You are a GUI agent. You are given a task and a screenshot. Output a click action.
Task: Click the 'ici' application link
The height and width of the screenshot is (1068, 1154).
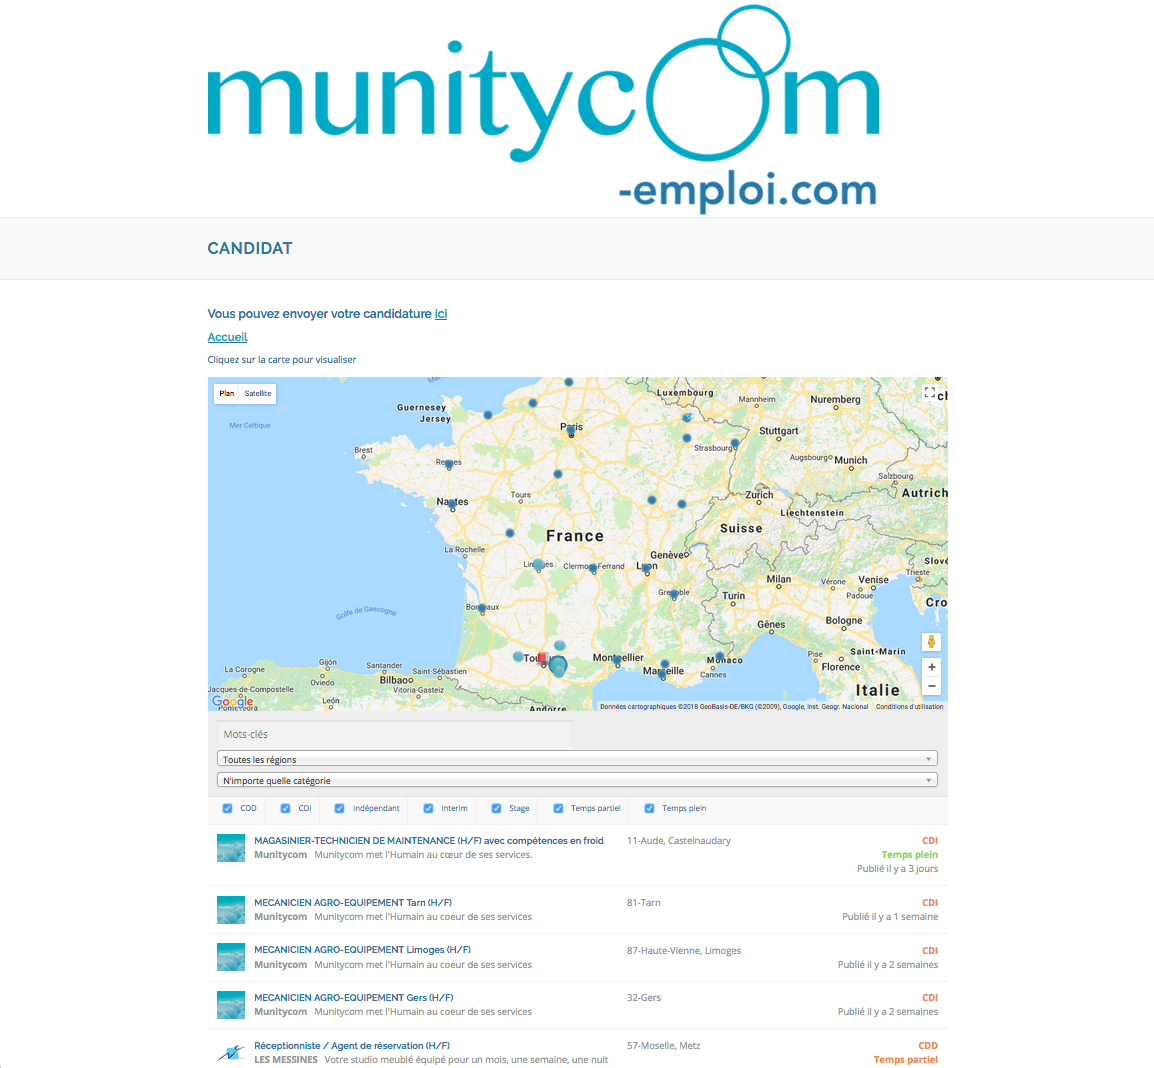(441, 314)
